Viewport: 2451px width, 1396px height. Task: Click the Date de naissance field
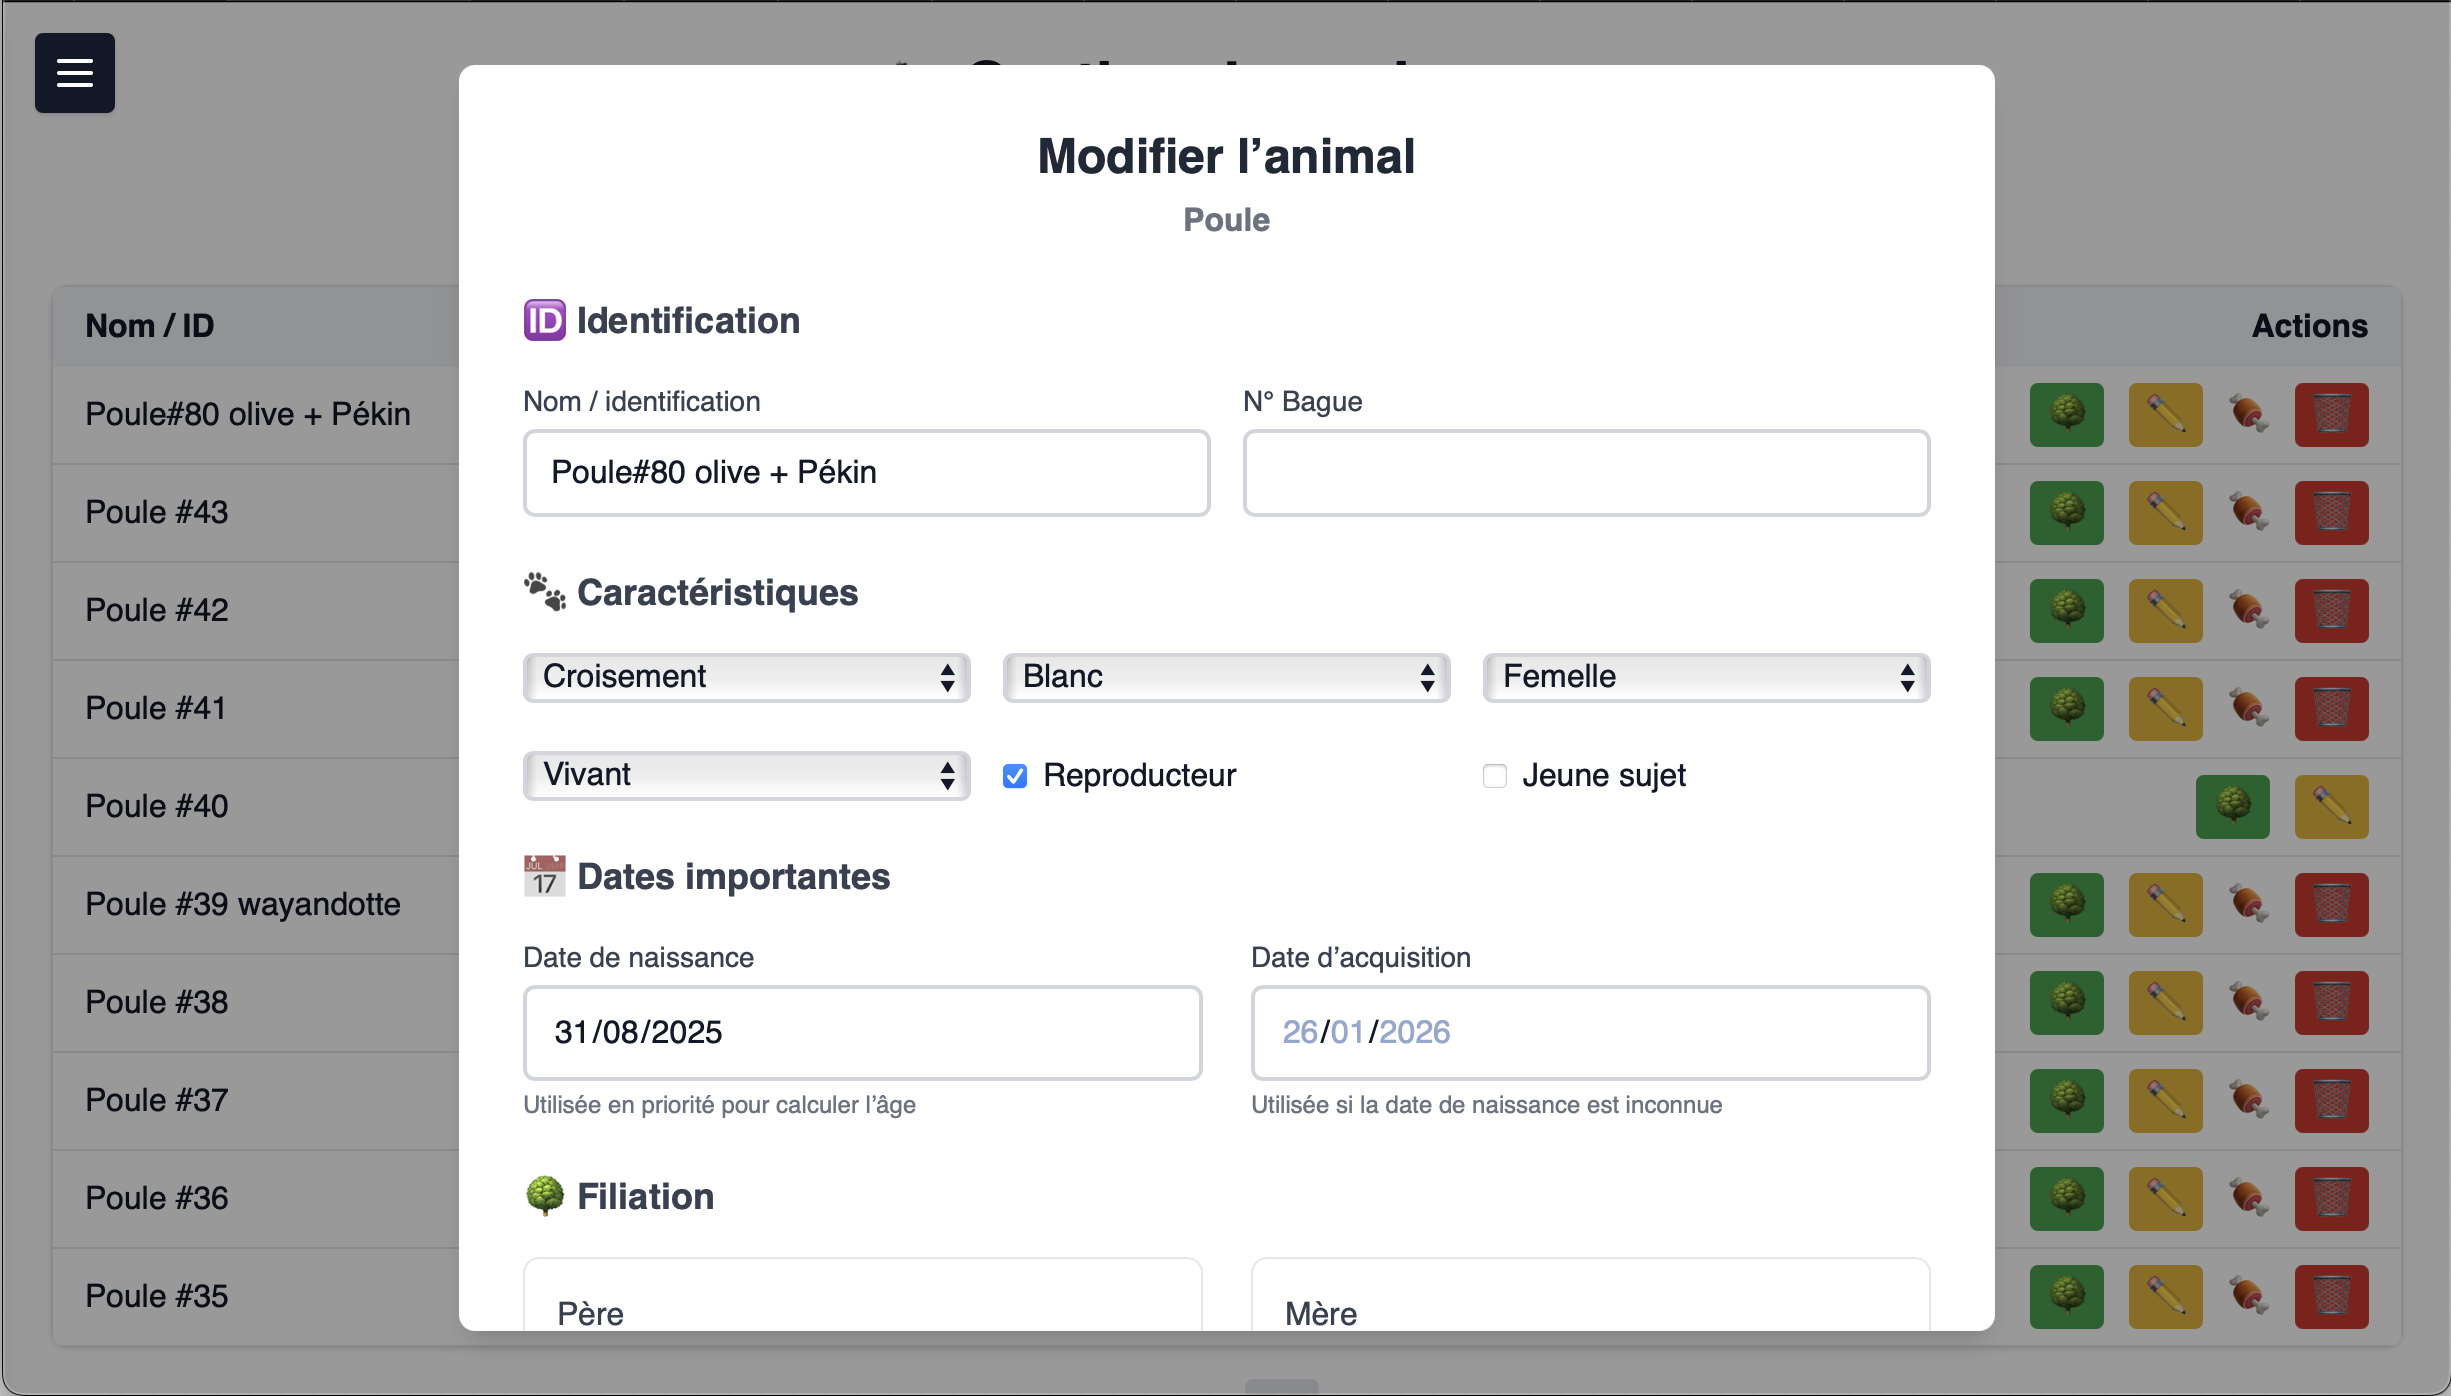tap(862, 1032)
